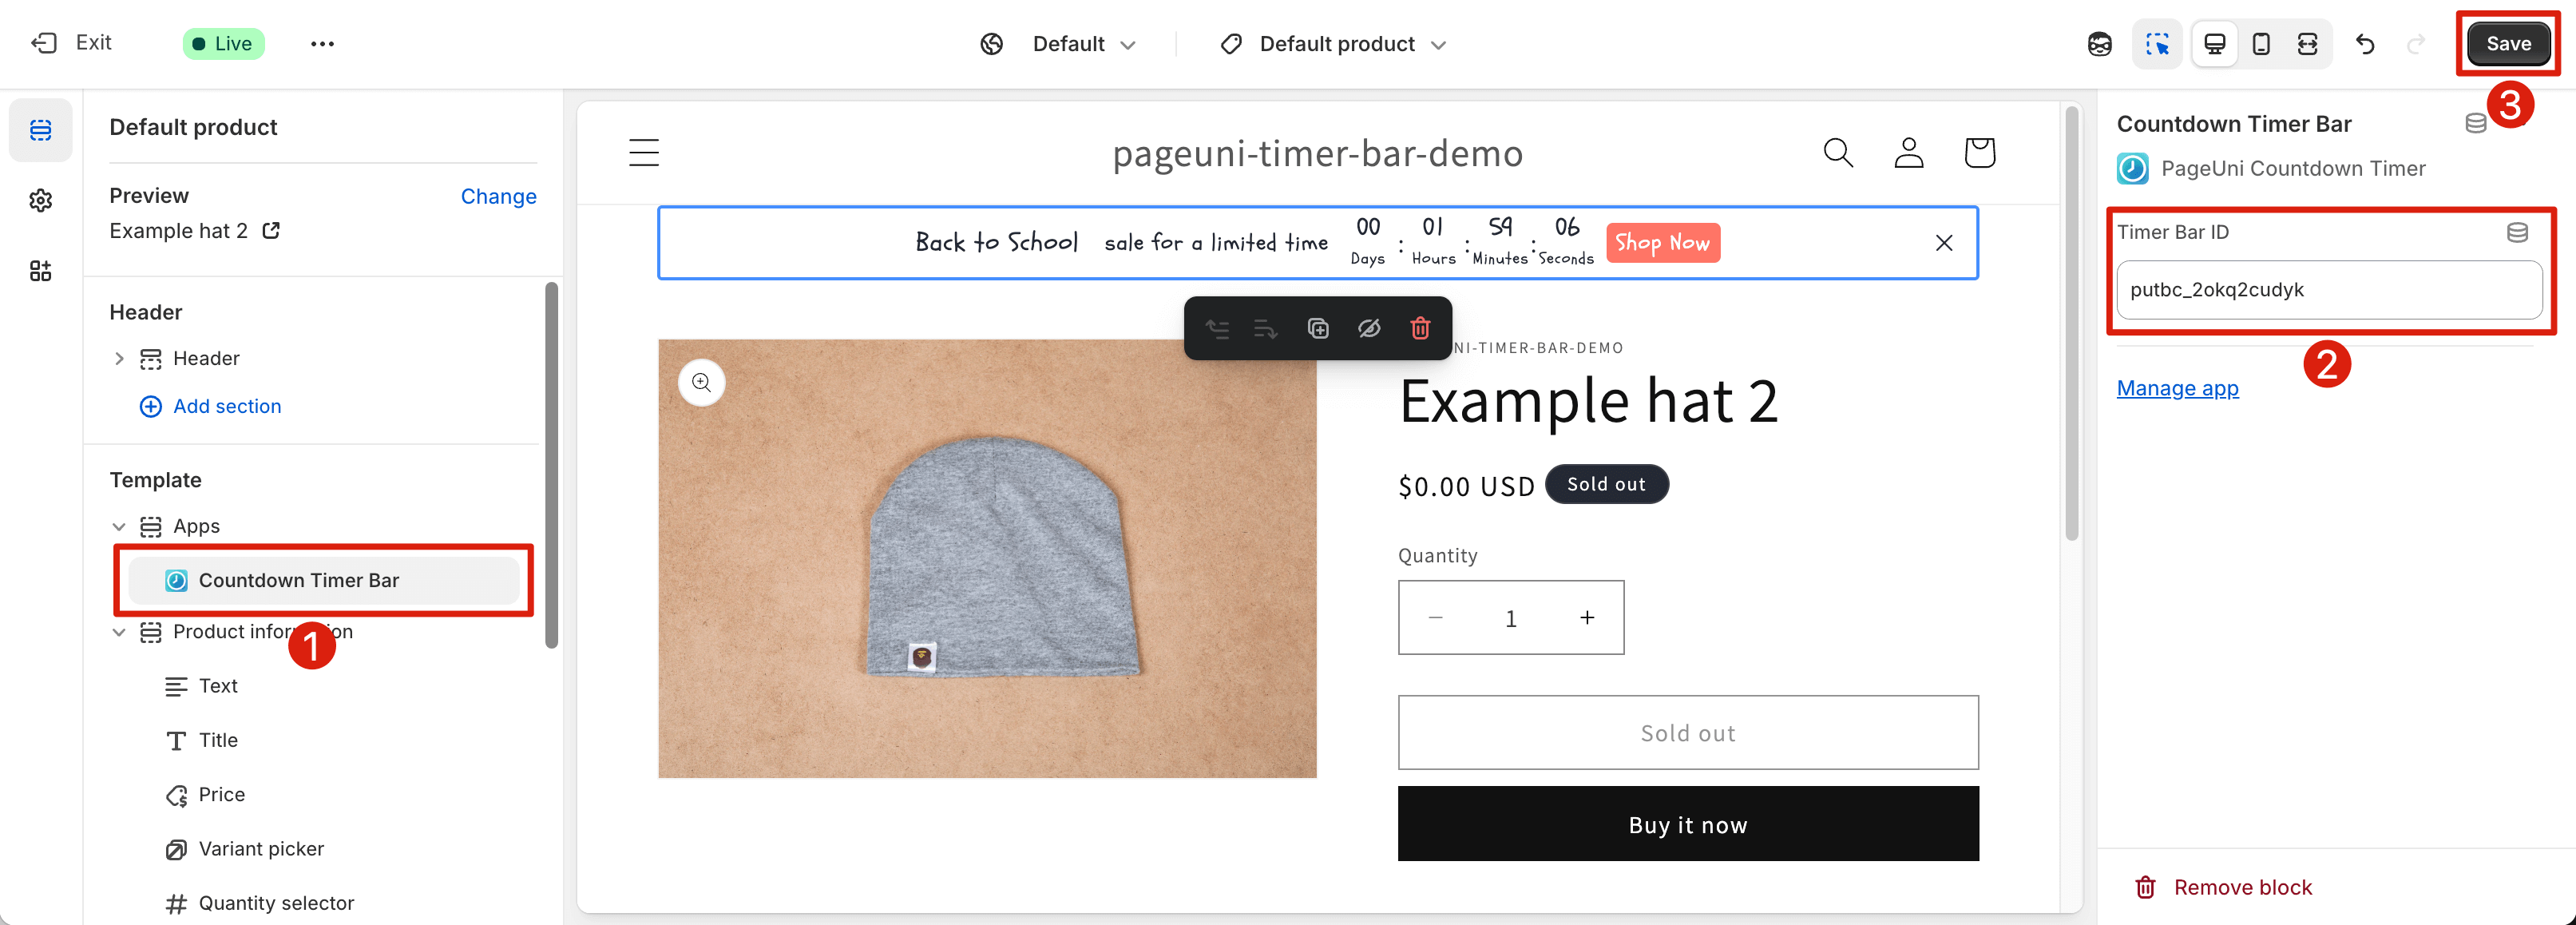
Task: Switch to mobile preview mode
Action: click(2261, 44)
